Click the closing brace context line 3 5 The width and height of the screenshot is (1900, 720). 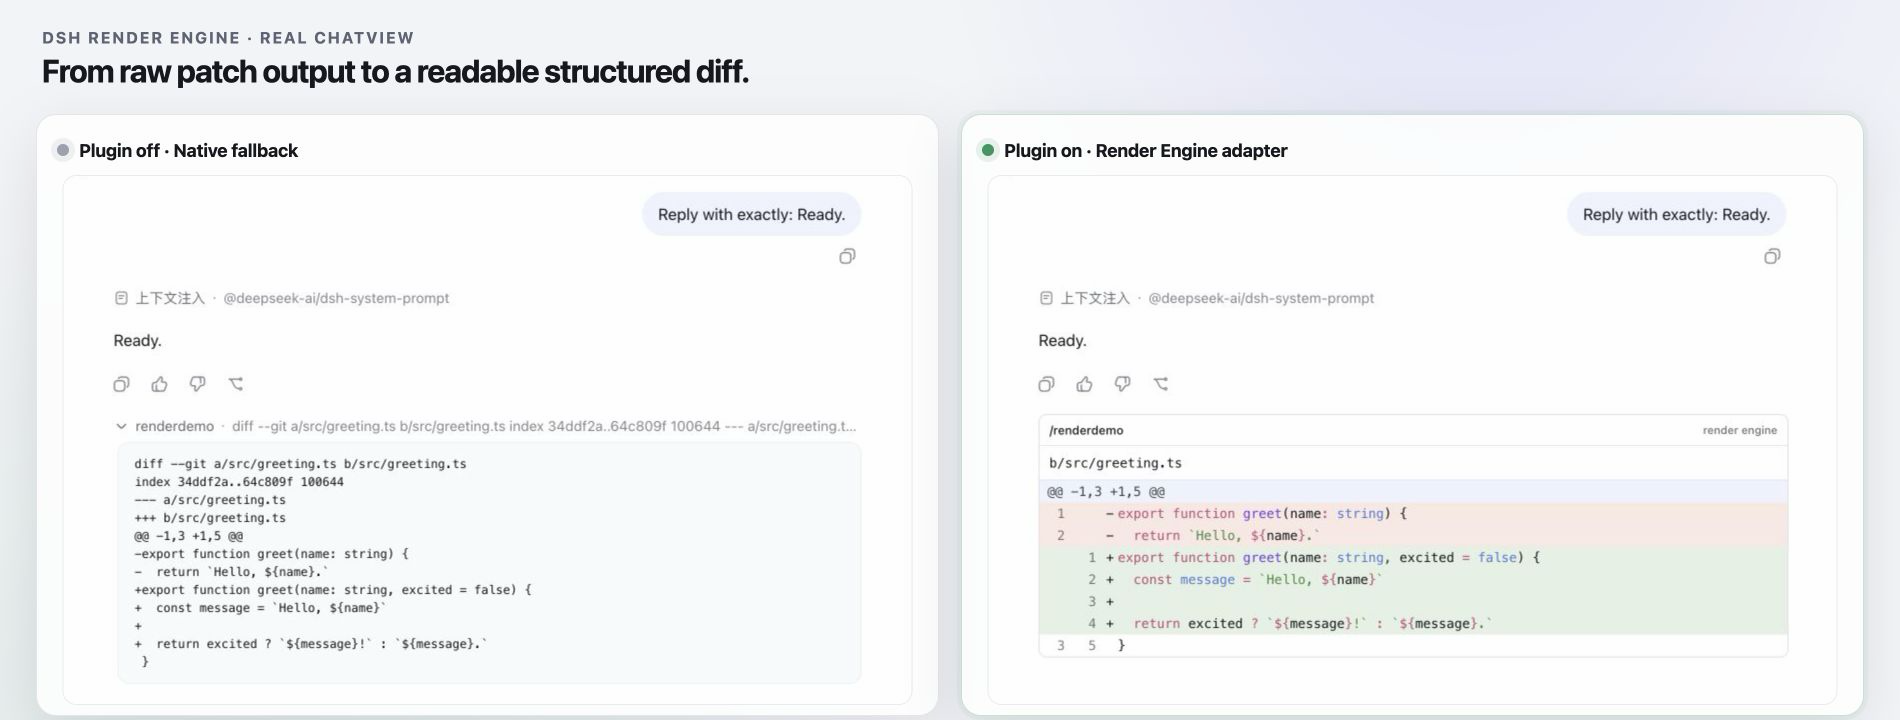(x=1413, y=645)
